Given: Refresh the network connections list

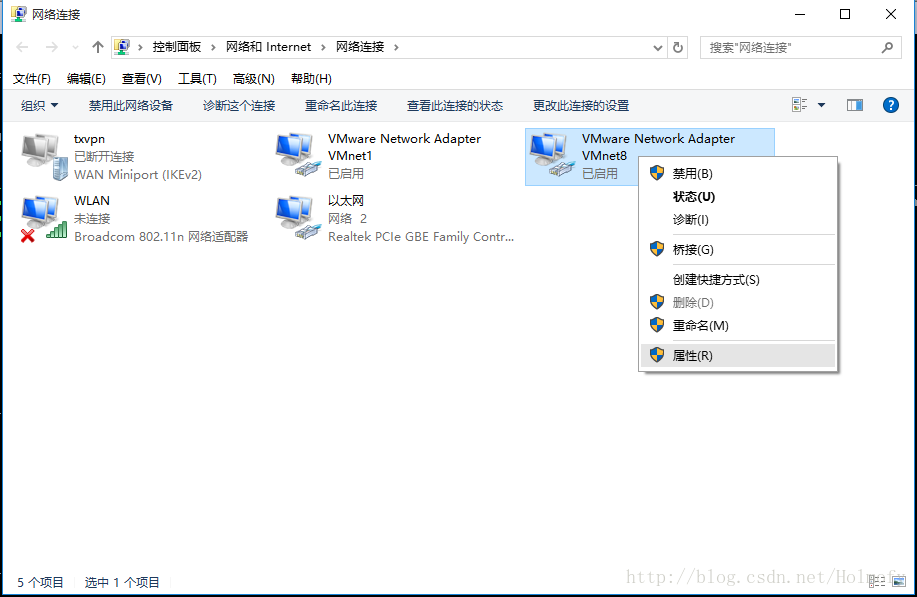Looking at the screenshot, I should tap(678, 47).
